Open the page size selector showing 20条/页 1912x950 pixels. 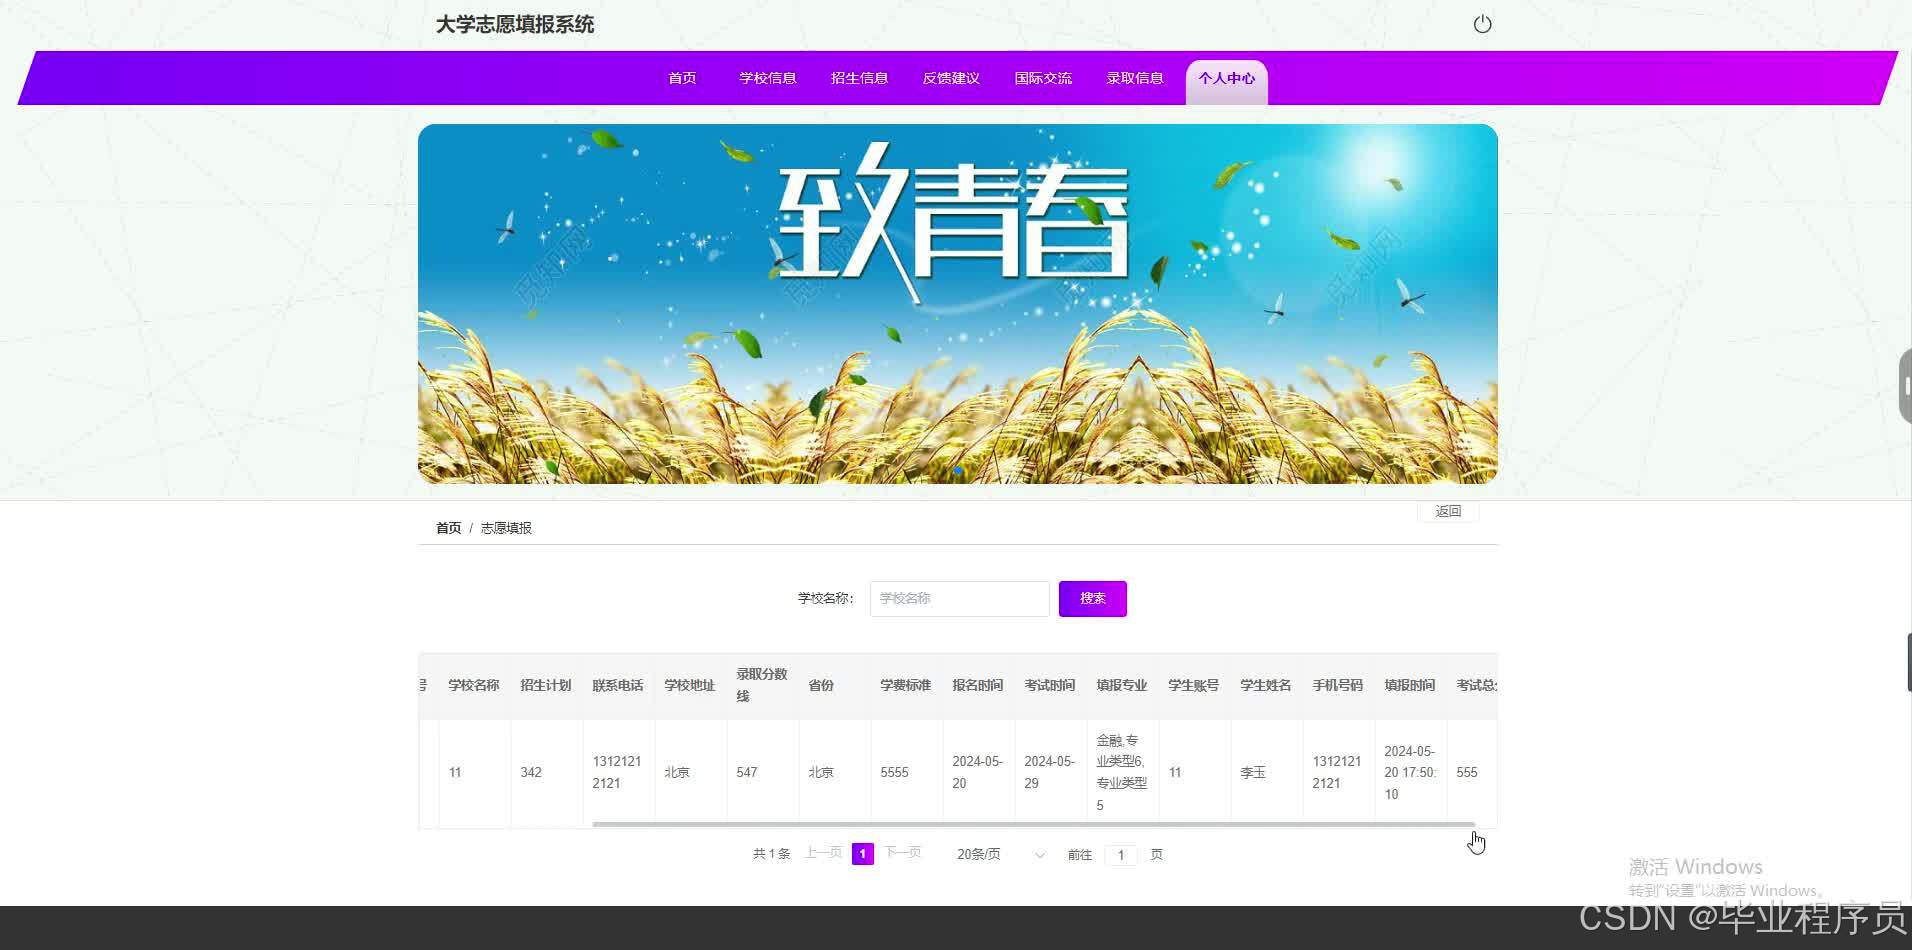coord(978,854)
